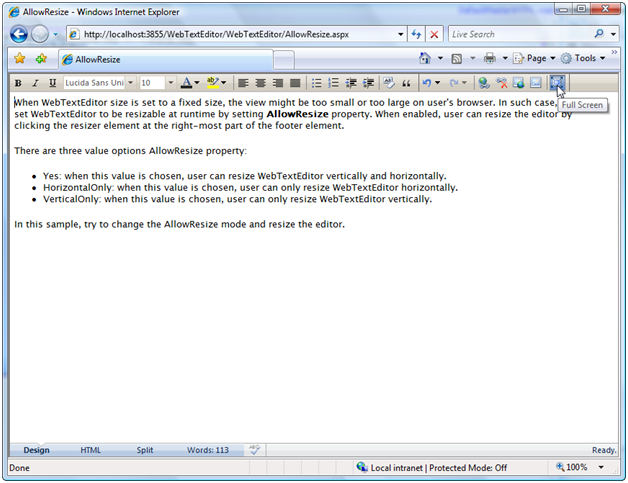Click the Full Screen editor icon

[557, 83]
